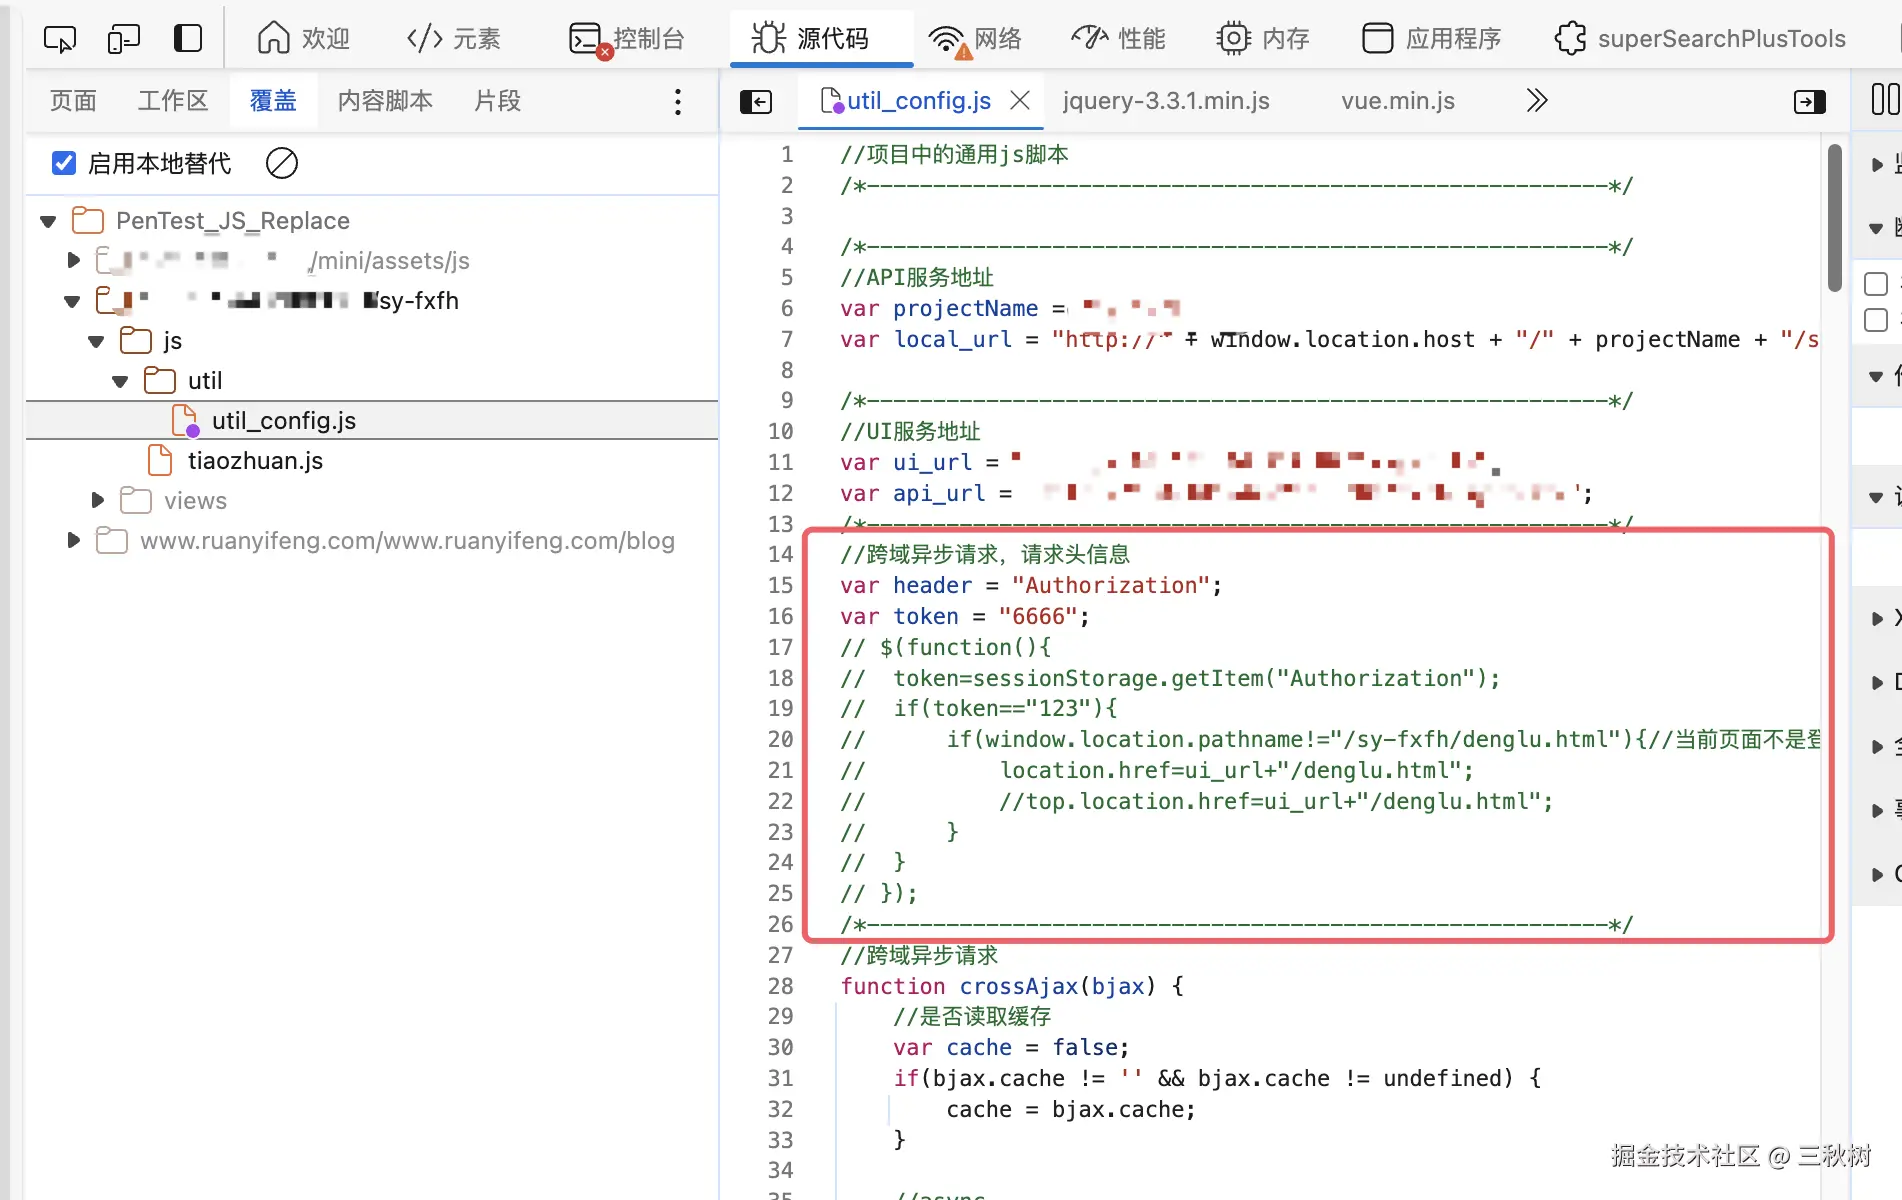This screenshot has height=1200, width=1902.
Task: Open tiaozhuan.js in the file tree
Action: click(255, 461)
